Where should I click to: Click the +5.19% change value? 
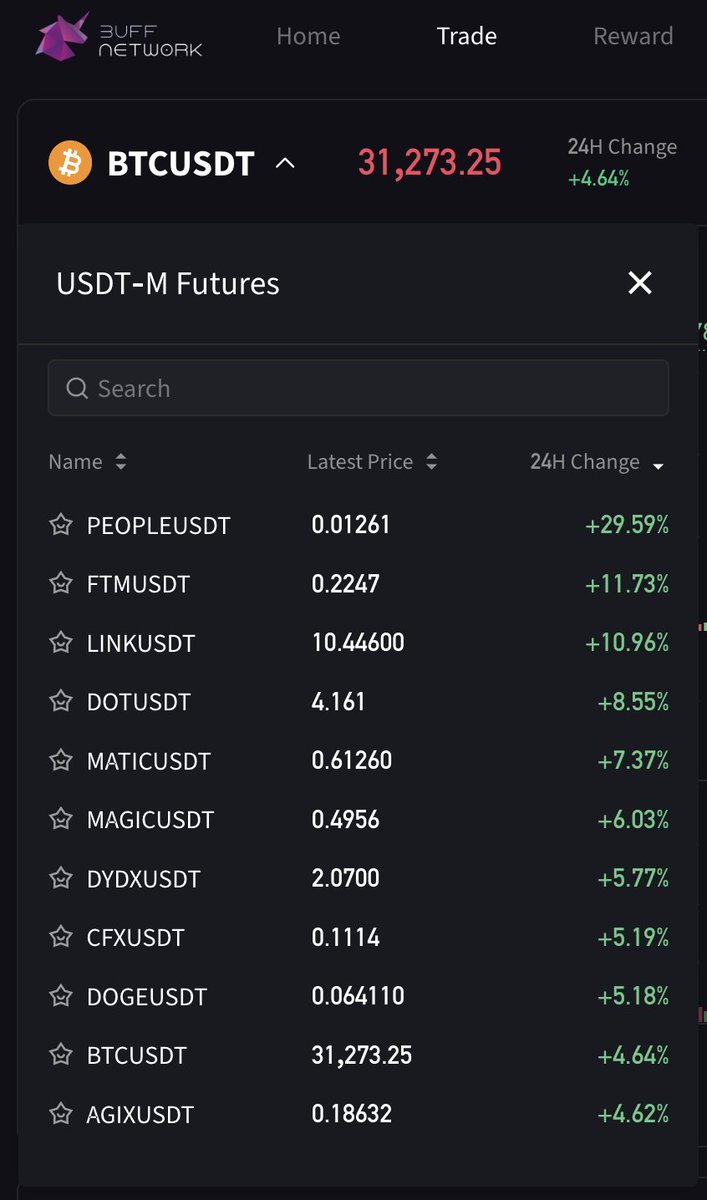(633, 937)
